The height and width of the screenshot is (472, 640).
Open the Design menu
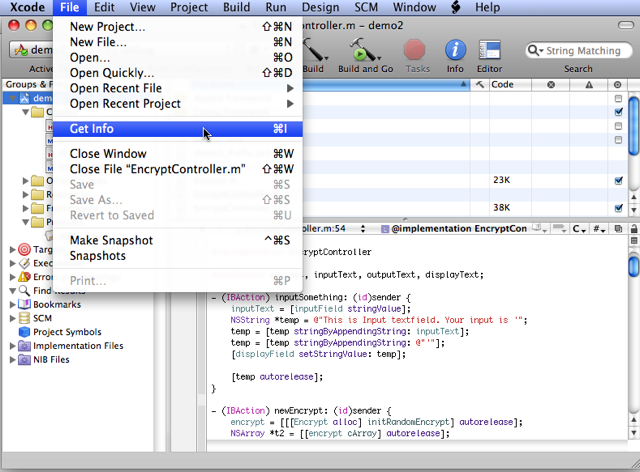[320, 7]
